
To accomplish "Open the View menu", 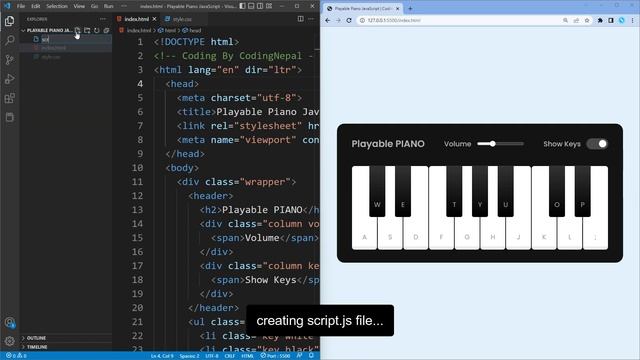I will pos(79,6).
